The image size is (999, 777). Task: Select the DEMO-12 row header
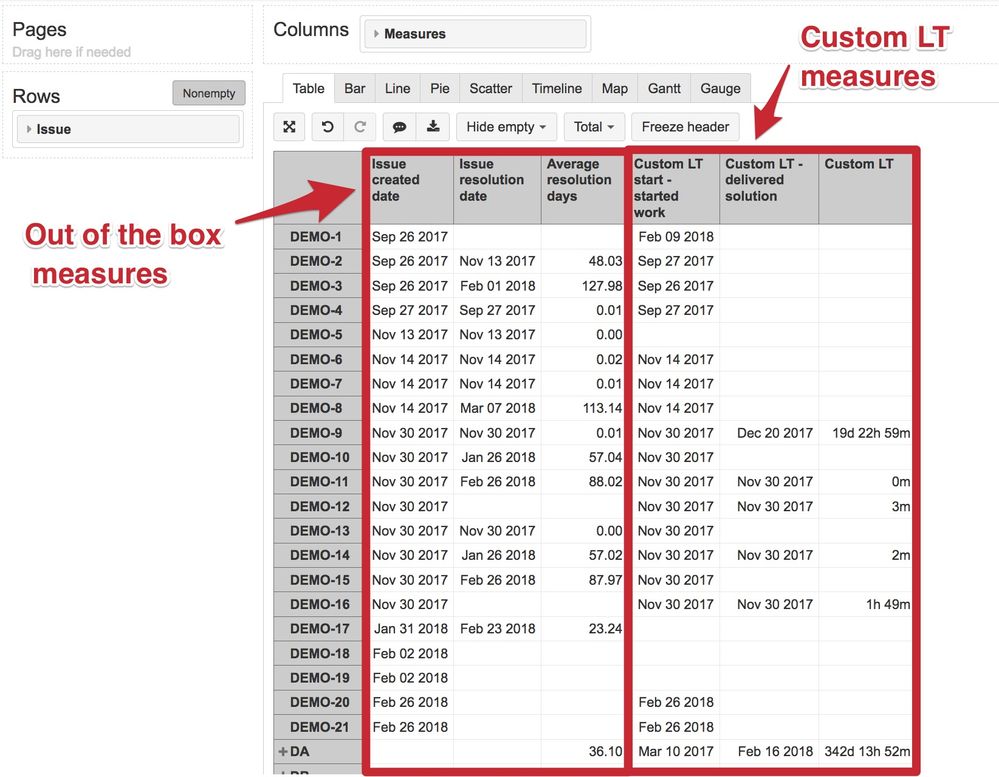(x=317, y=506)
